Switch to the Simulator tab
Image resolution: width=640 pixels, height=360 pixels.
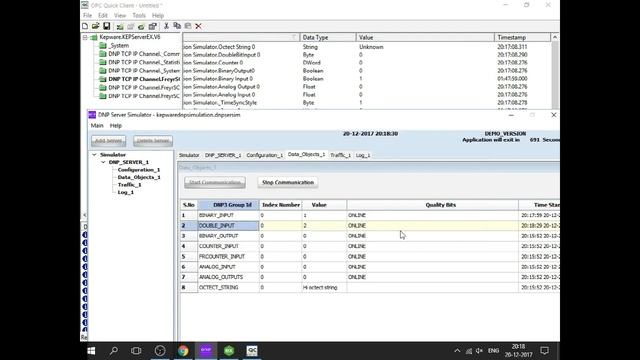(189, 155)
